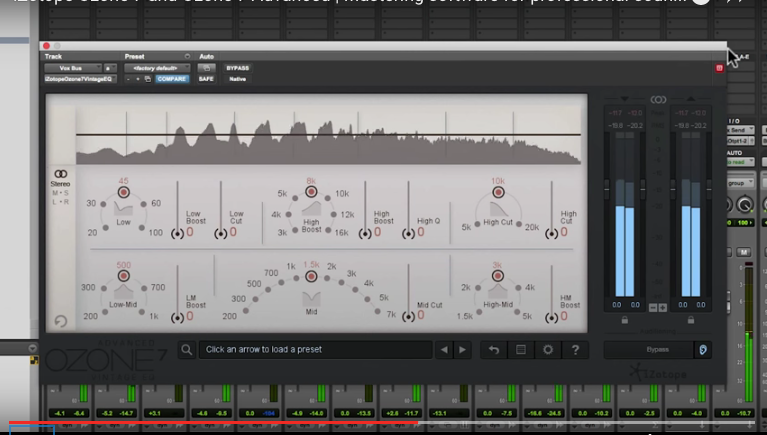The height and width of the screenshot is (435, 767).
Task: Reset the EQ with the circular arrow icon
Action: tap(61, 321)
